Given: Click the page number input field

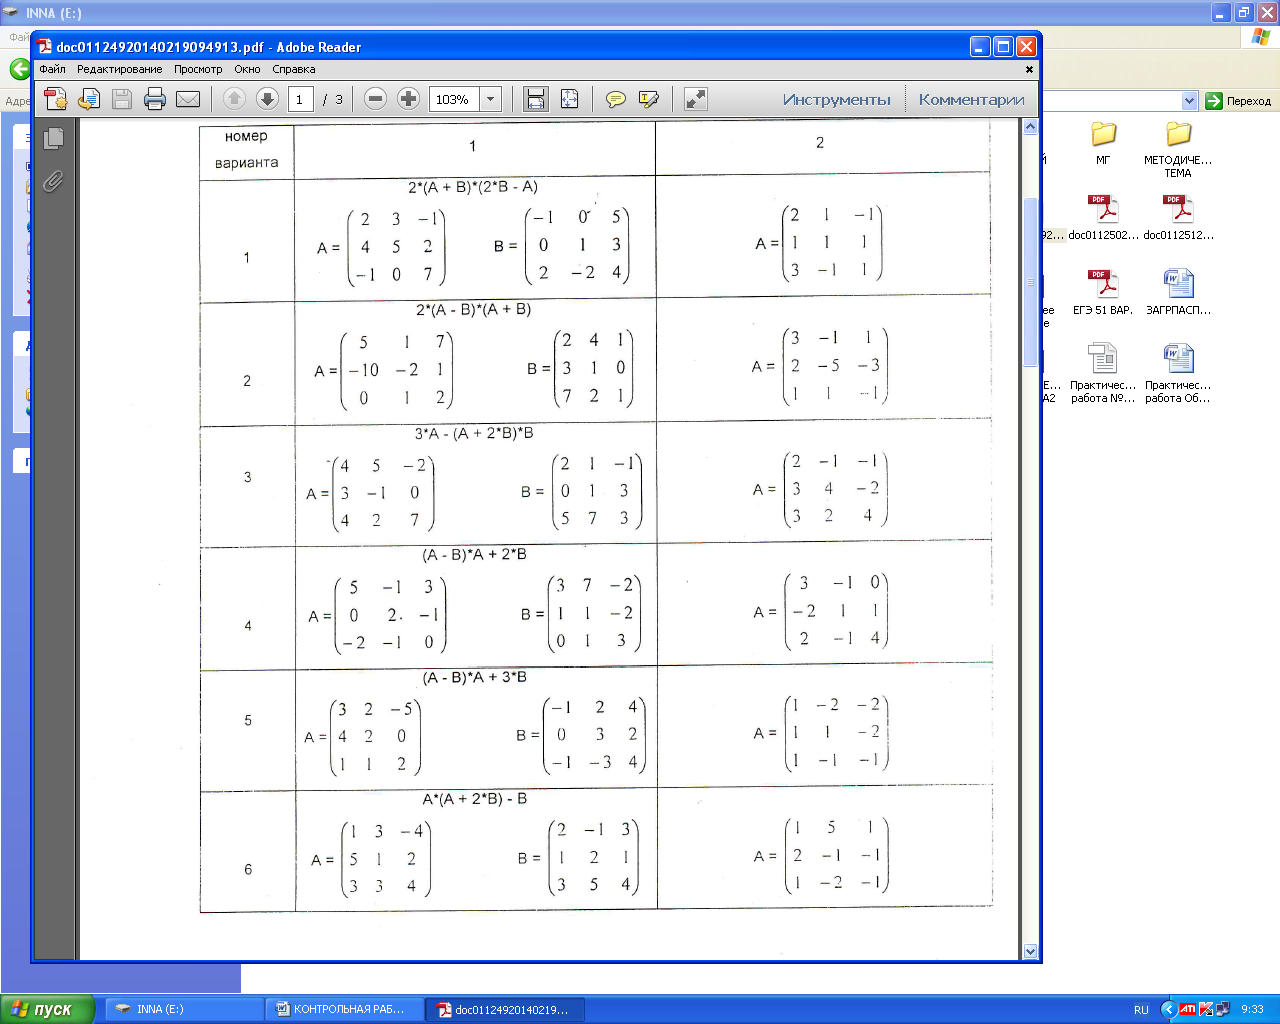Looking at the screenshot, I should point(301,99).
